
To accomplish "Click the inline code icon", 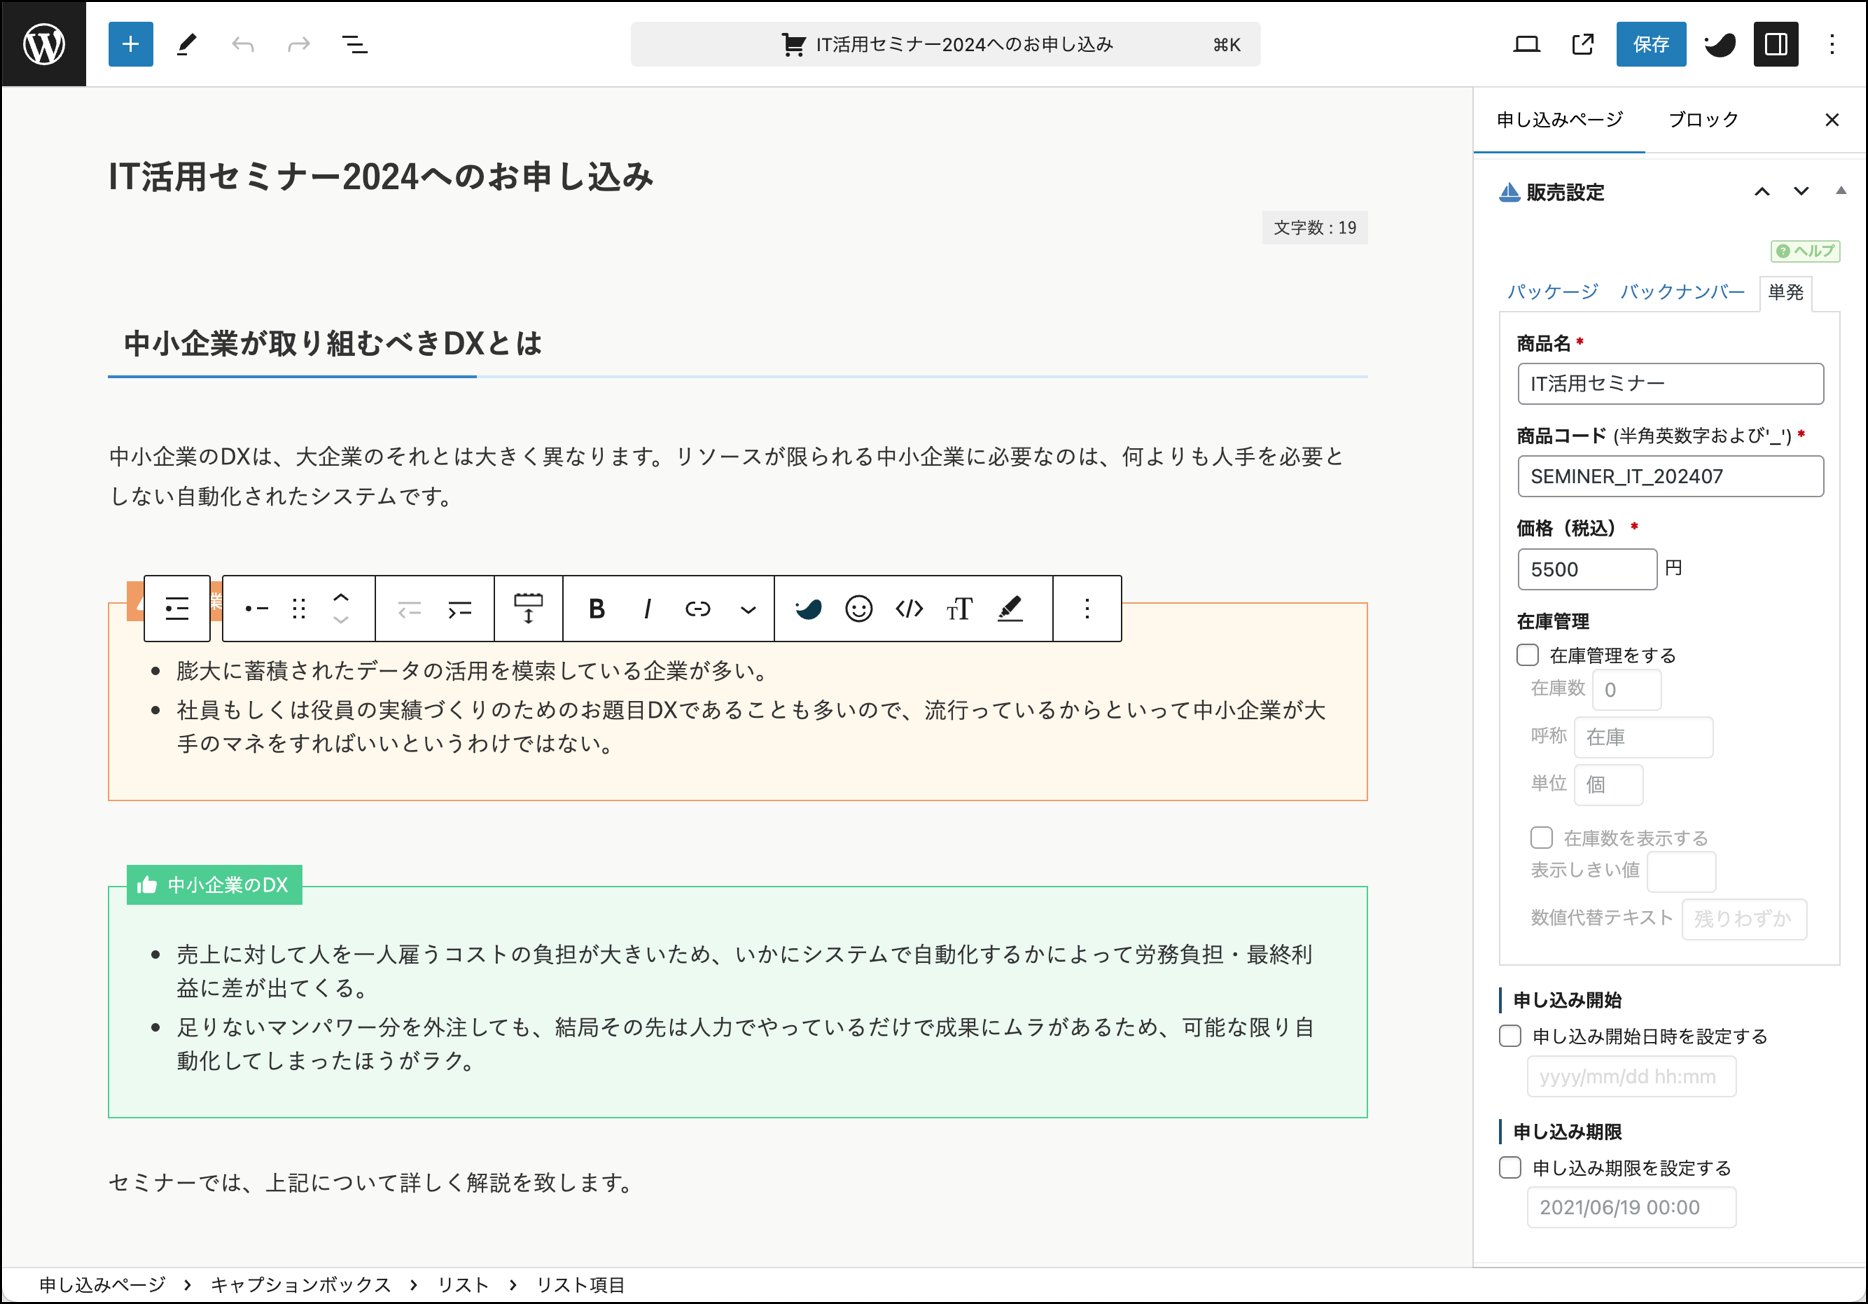I will (909, 608).
